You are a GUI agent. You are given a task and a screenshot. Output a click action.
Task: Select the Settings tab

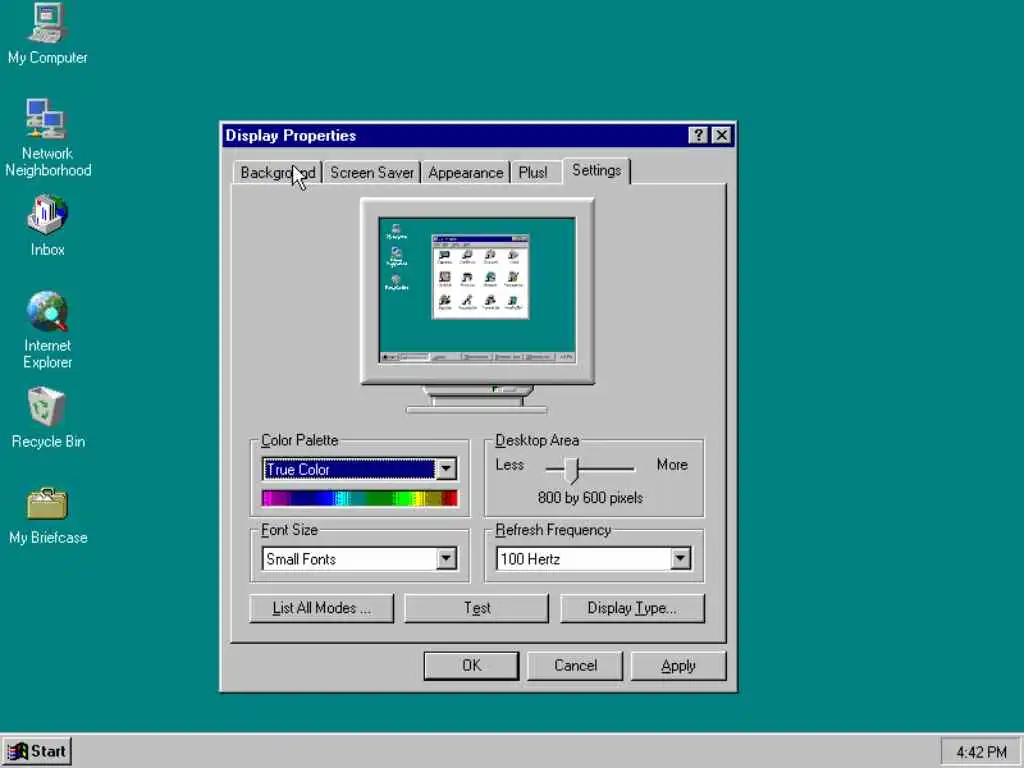pos(596,170)
